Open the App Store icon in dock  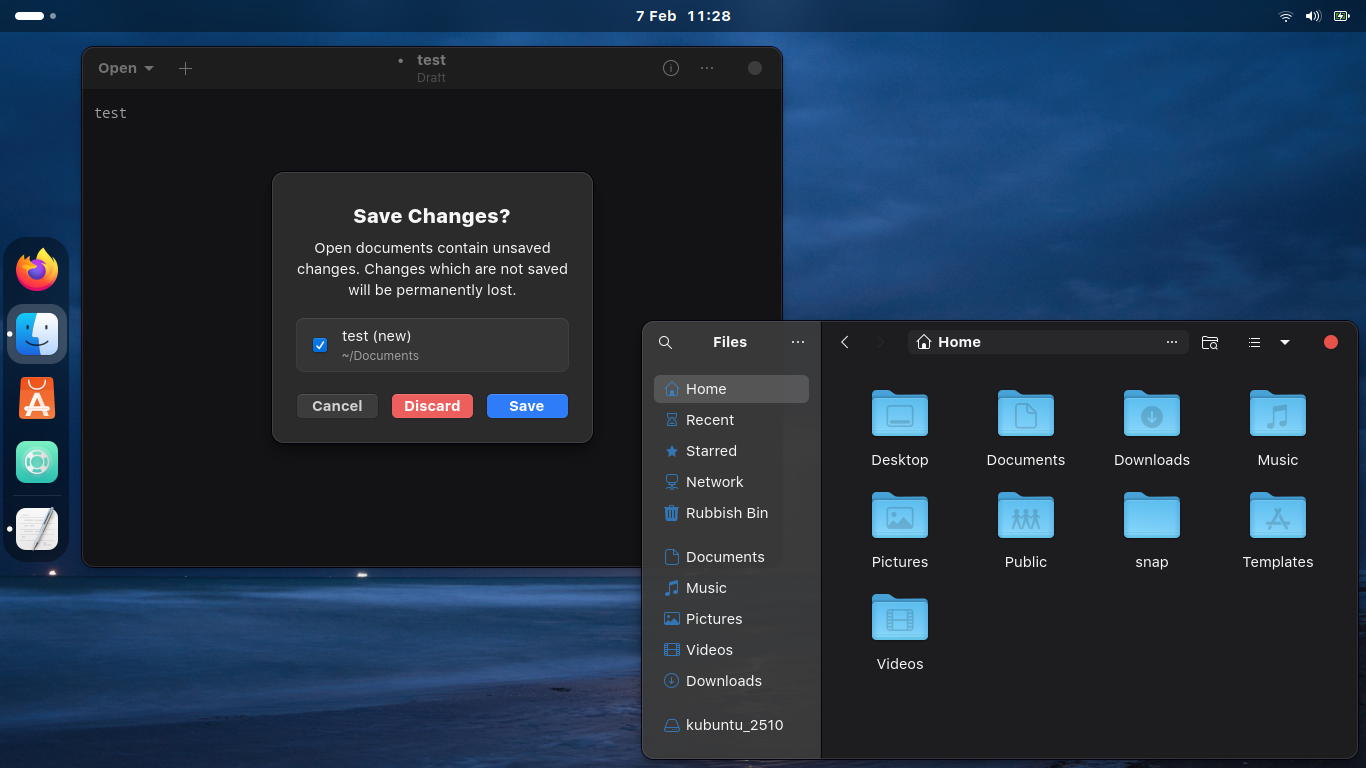click(x=37, y=398)
